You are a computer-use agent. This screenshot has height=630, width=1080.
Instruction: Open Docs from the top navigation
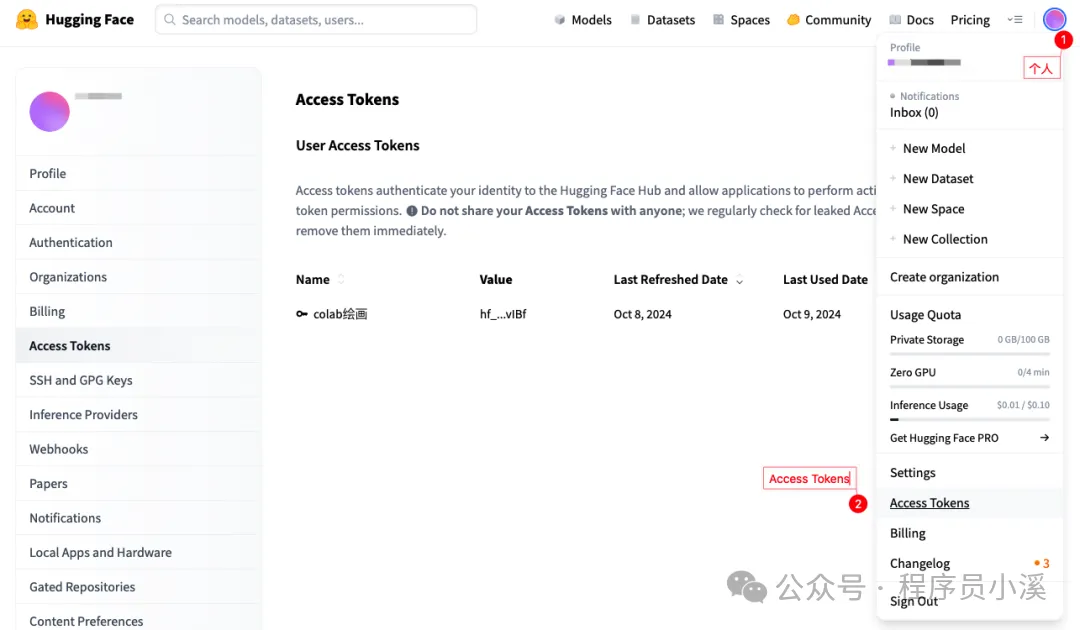(911, 20)
